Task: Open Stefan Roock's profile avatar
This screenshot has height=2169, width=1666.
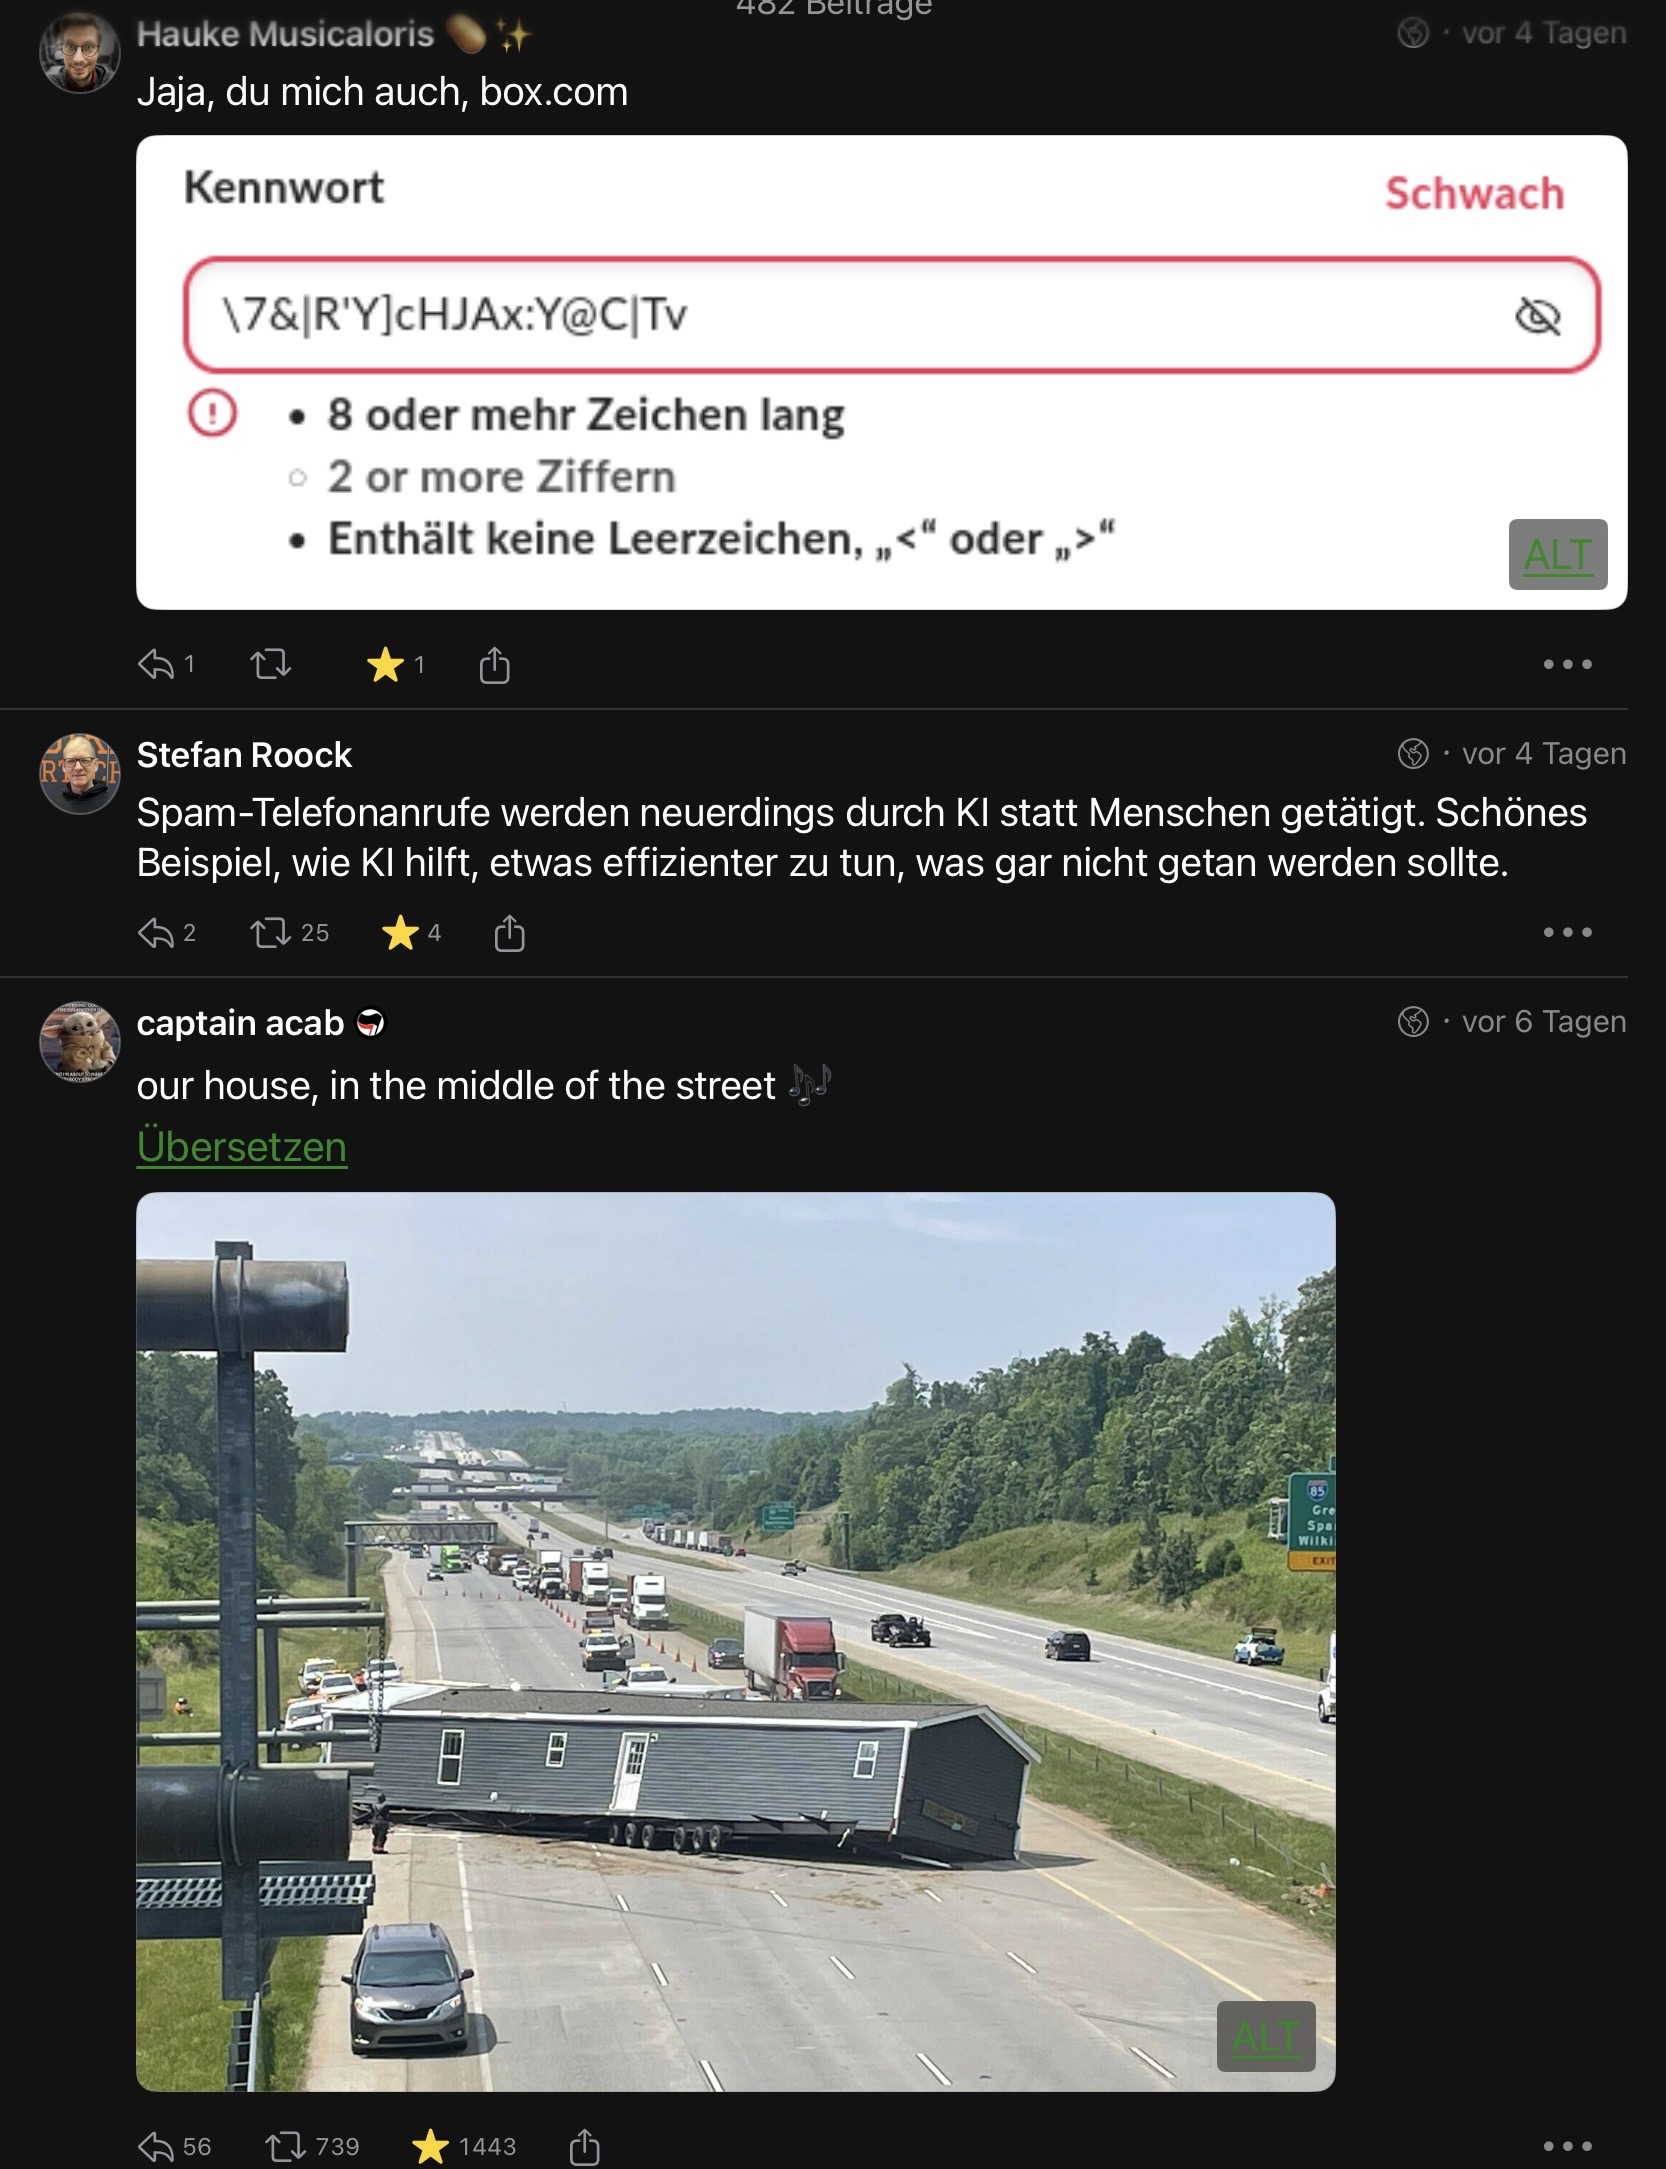Action: (80, 773)
